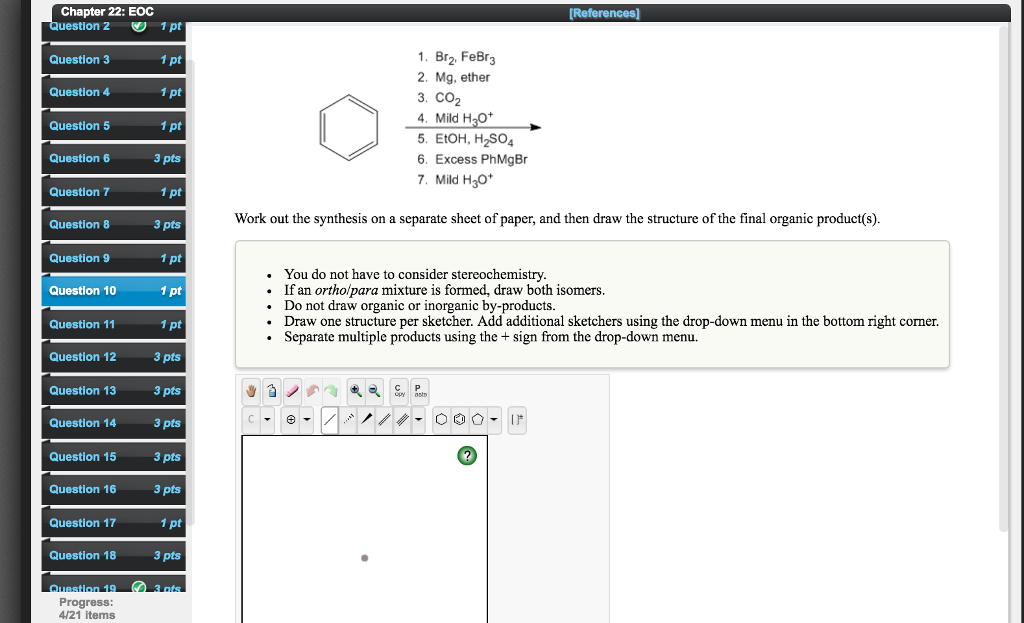1024x623 pixels.
Task: Click the green question mark help icon
Action: [467, 455]
